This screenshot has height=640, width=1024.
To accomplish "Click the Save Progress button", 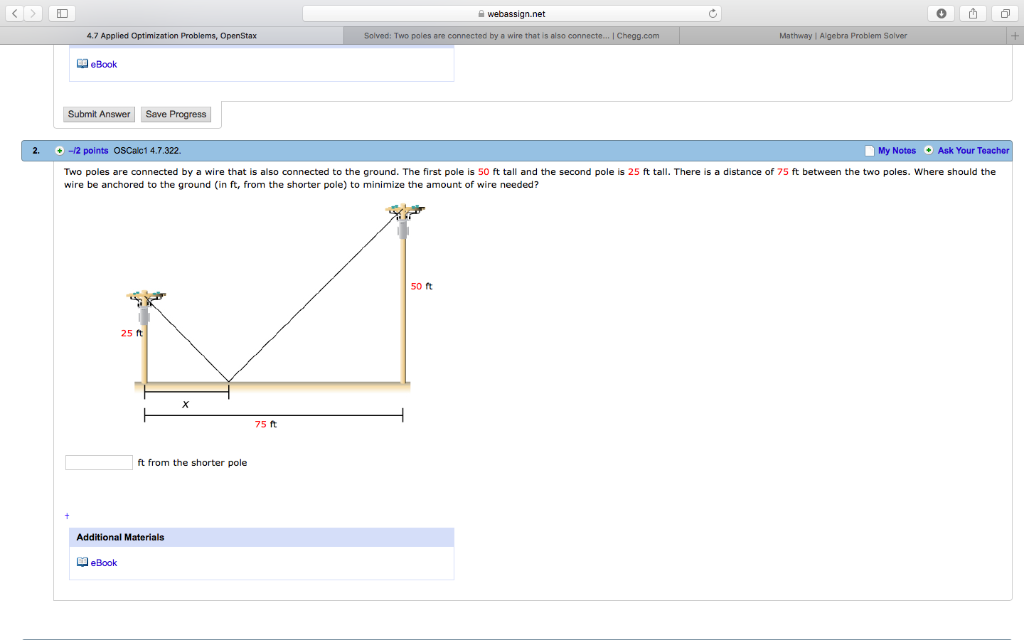I will (175, 114).
